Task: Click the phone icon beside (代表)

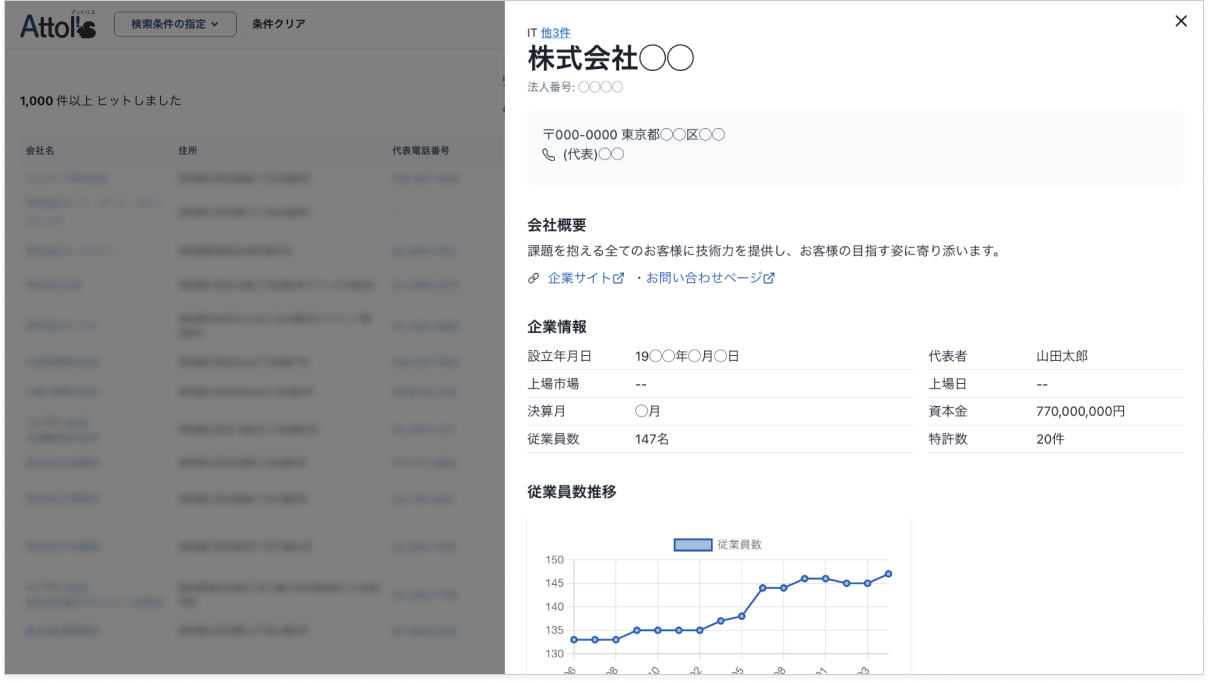Action: tap(548, 155)
